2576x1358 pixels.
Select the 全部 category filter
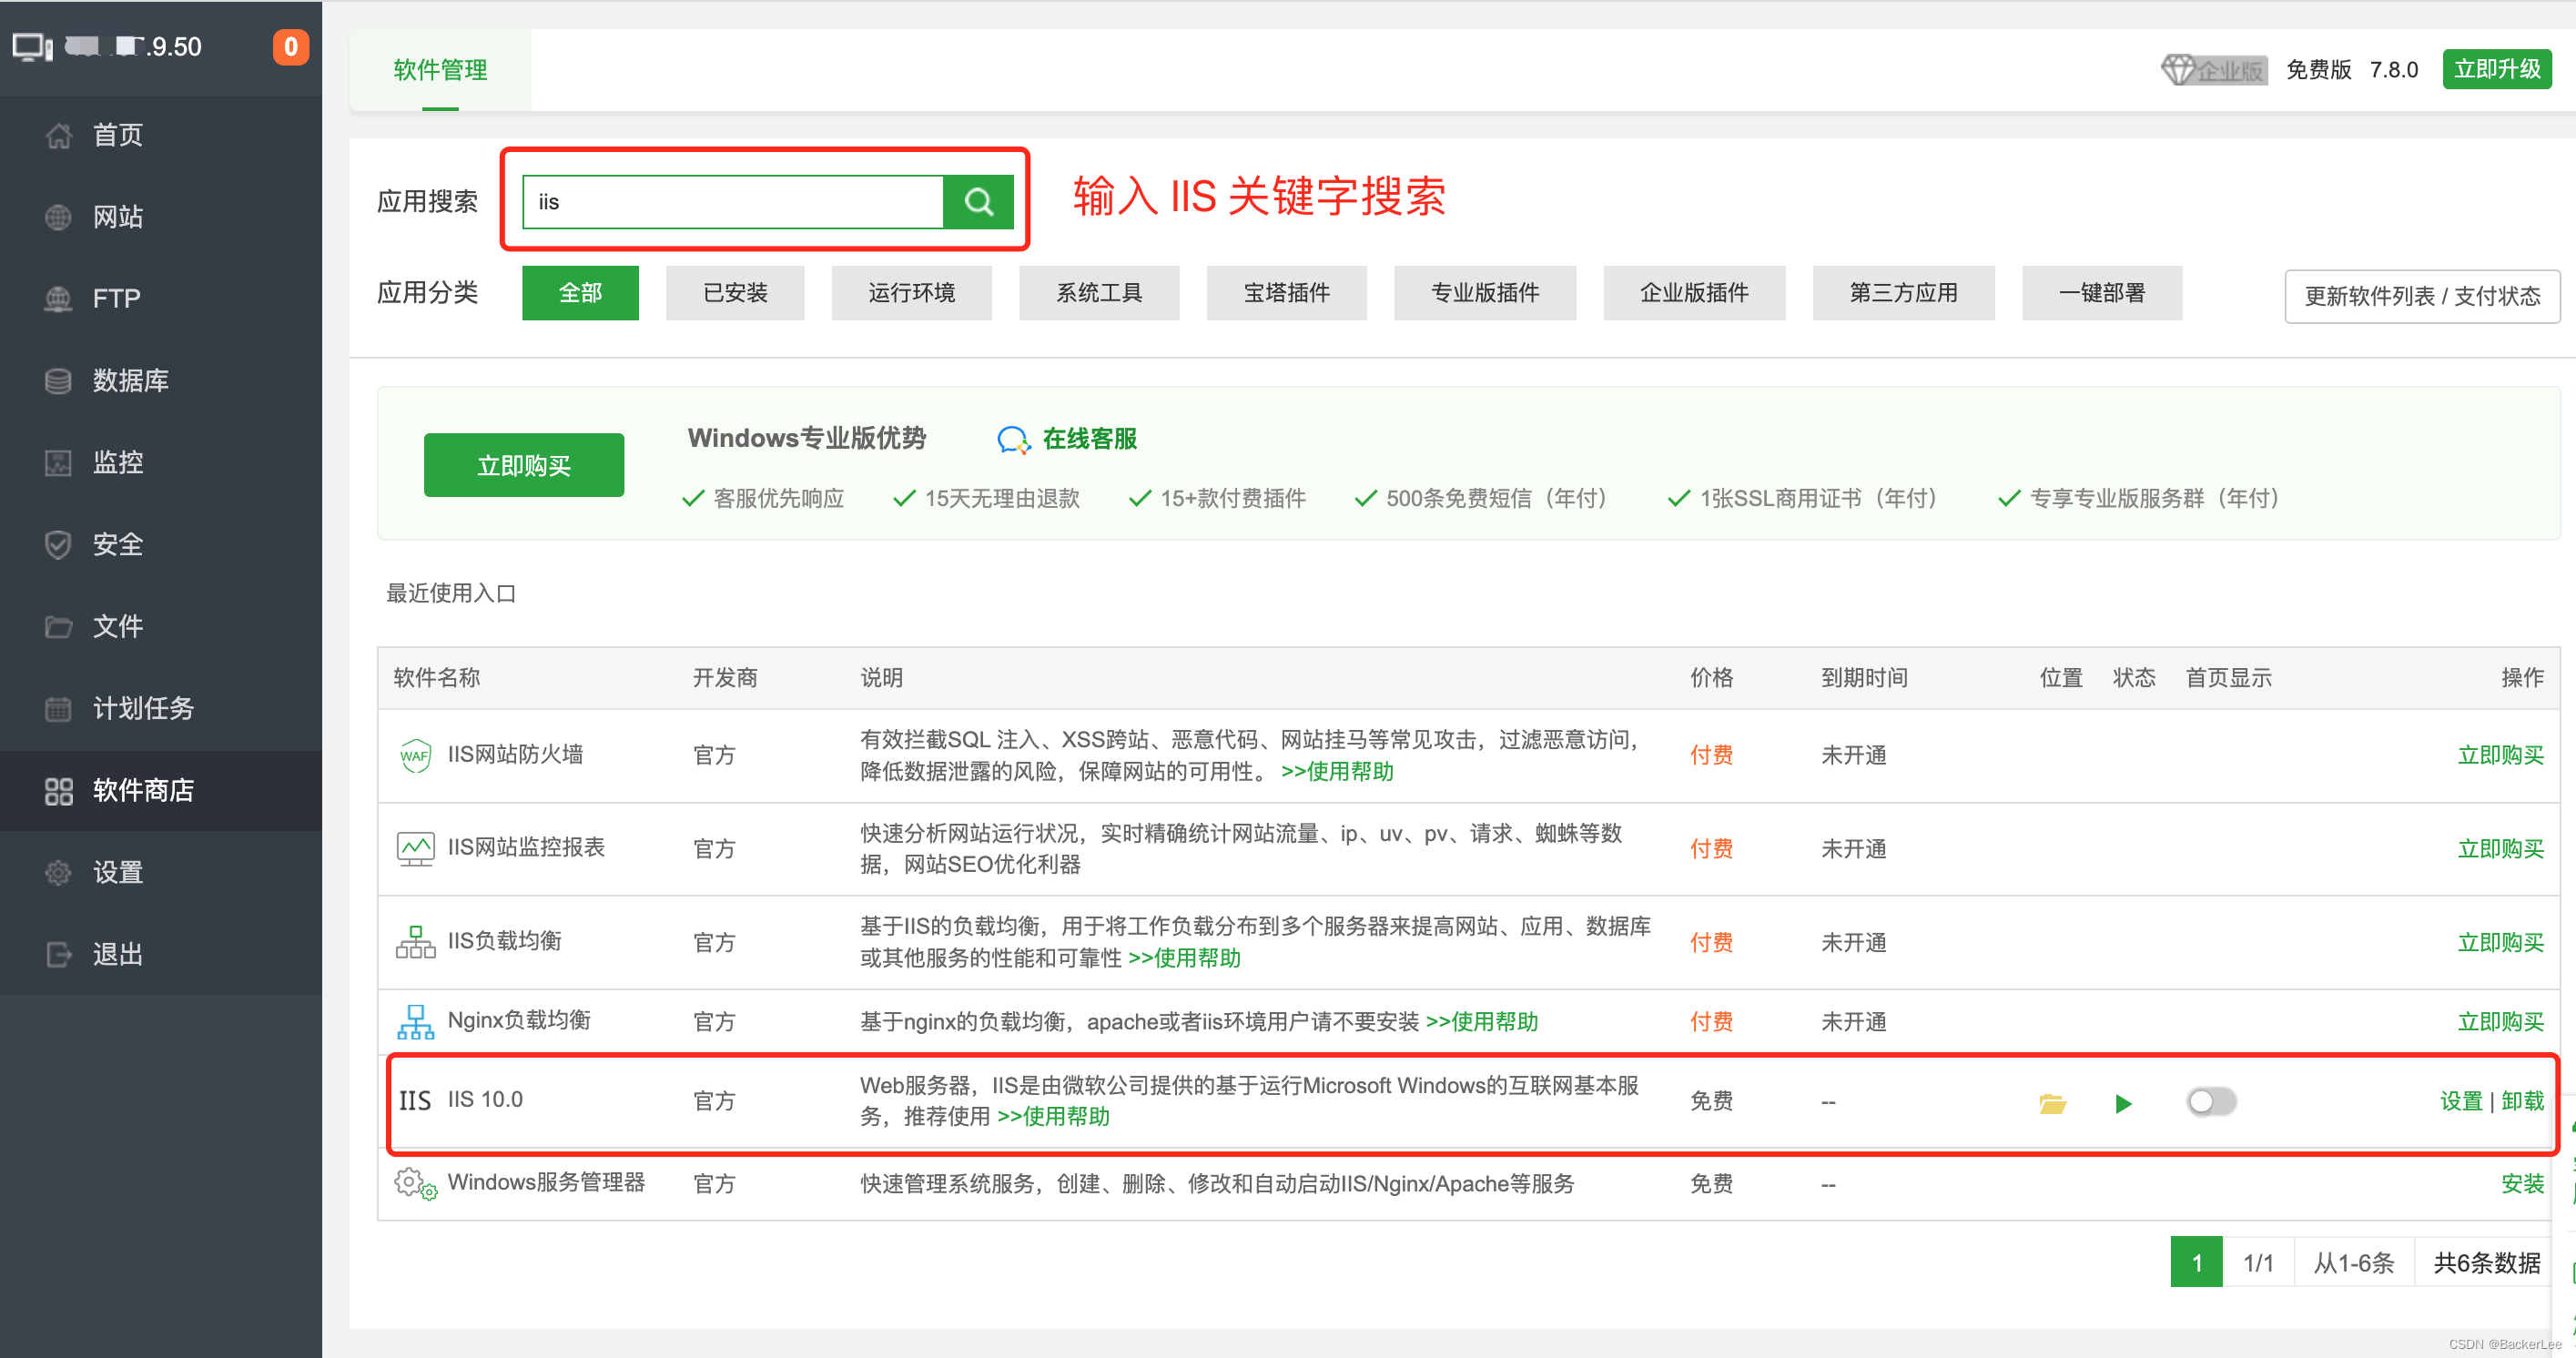580,293
